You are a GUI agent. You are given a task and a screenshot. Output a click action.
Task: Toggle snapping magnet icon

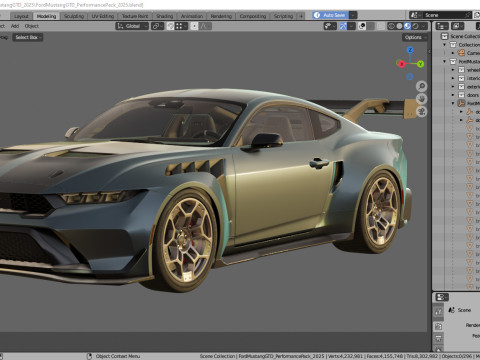click(x=170, y=26)
